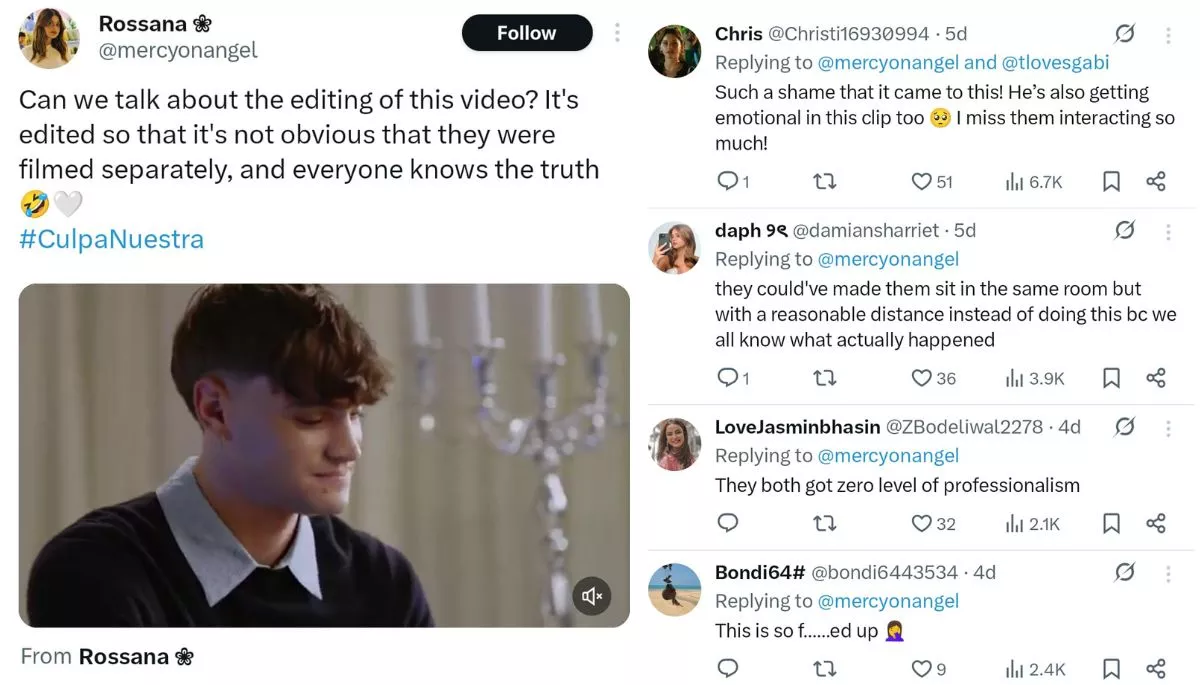Image resolution: width=1200 pixels, height=685 pixels.
Task: Follow Rossana's account
Action: [526, 33]
